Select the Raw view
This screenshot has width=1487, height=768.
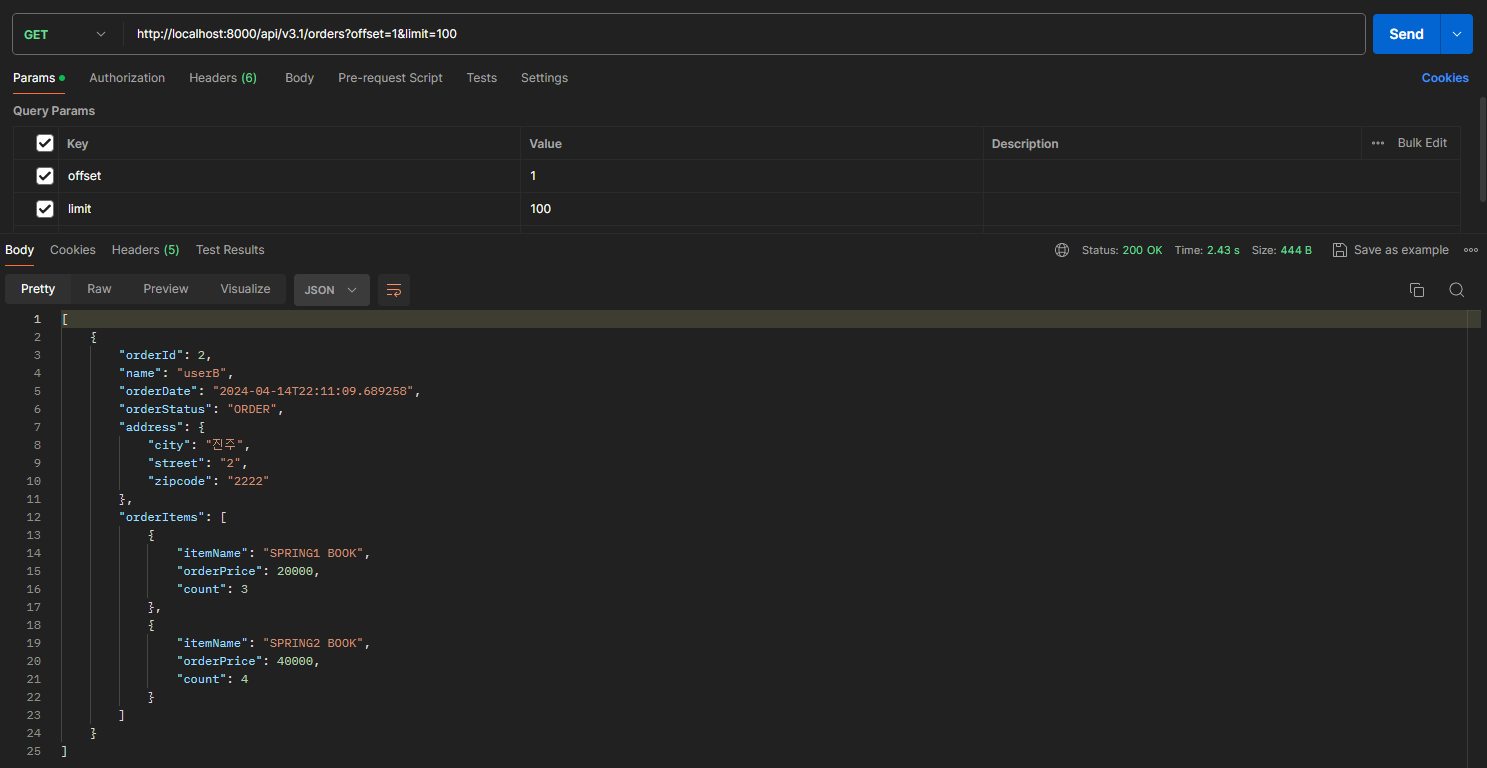pos(99,289)
